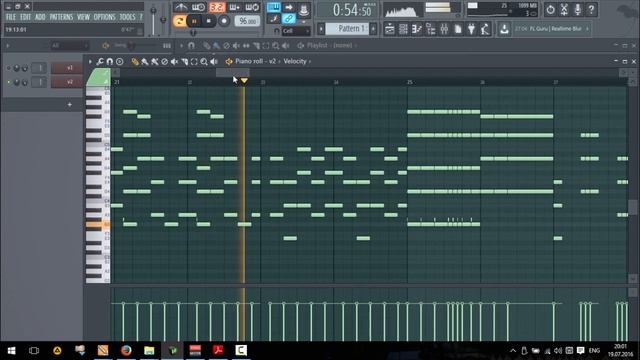Click the record button
640x360 pixels.
pos(224,21)
